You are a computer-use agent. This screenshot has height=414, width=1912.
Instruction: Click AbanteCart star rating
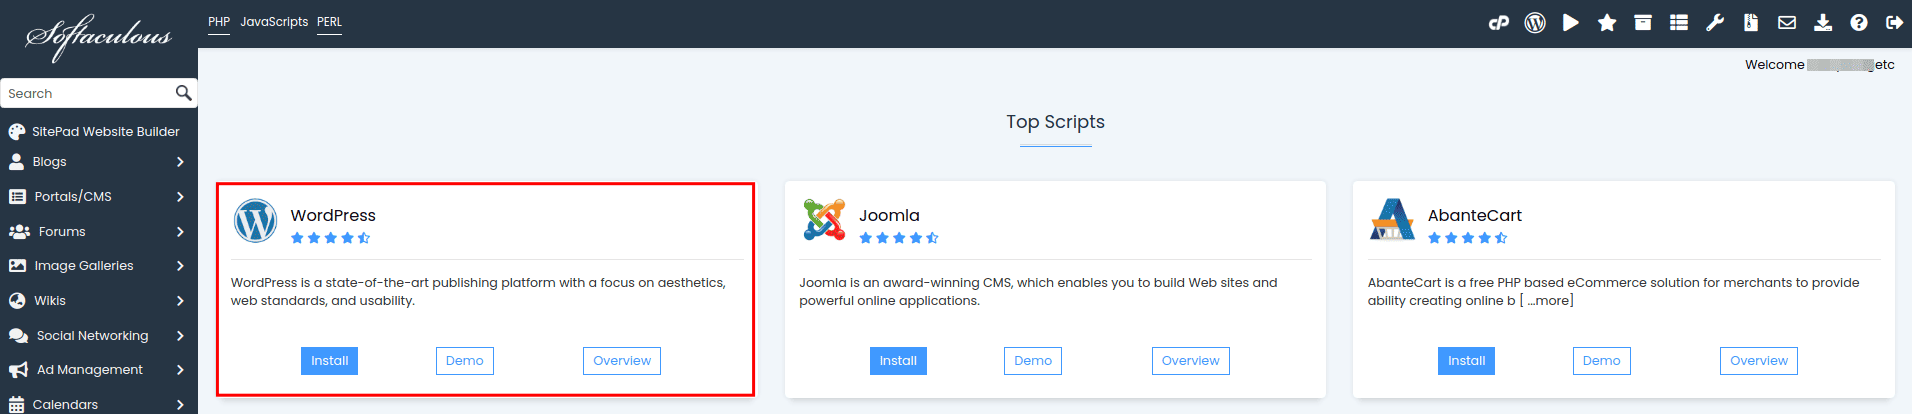click(x=1468, y=238)
